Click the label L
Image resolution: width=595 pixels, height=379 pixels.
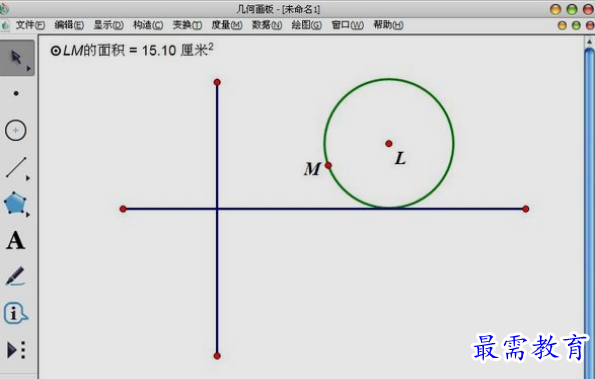point(400,158)
